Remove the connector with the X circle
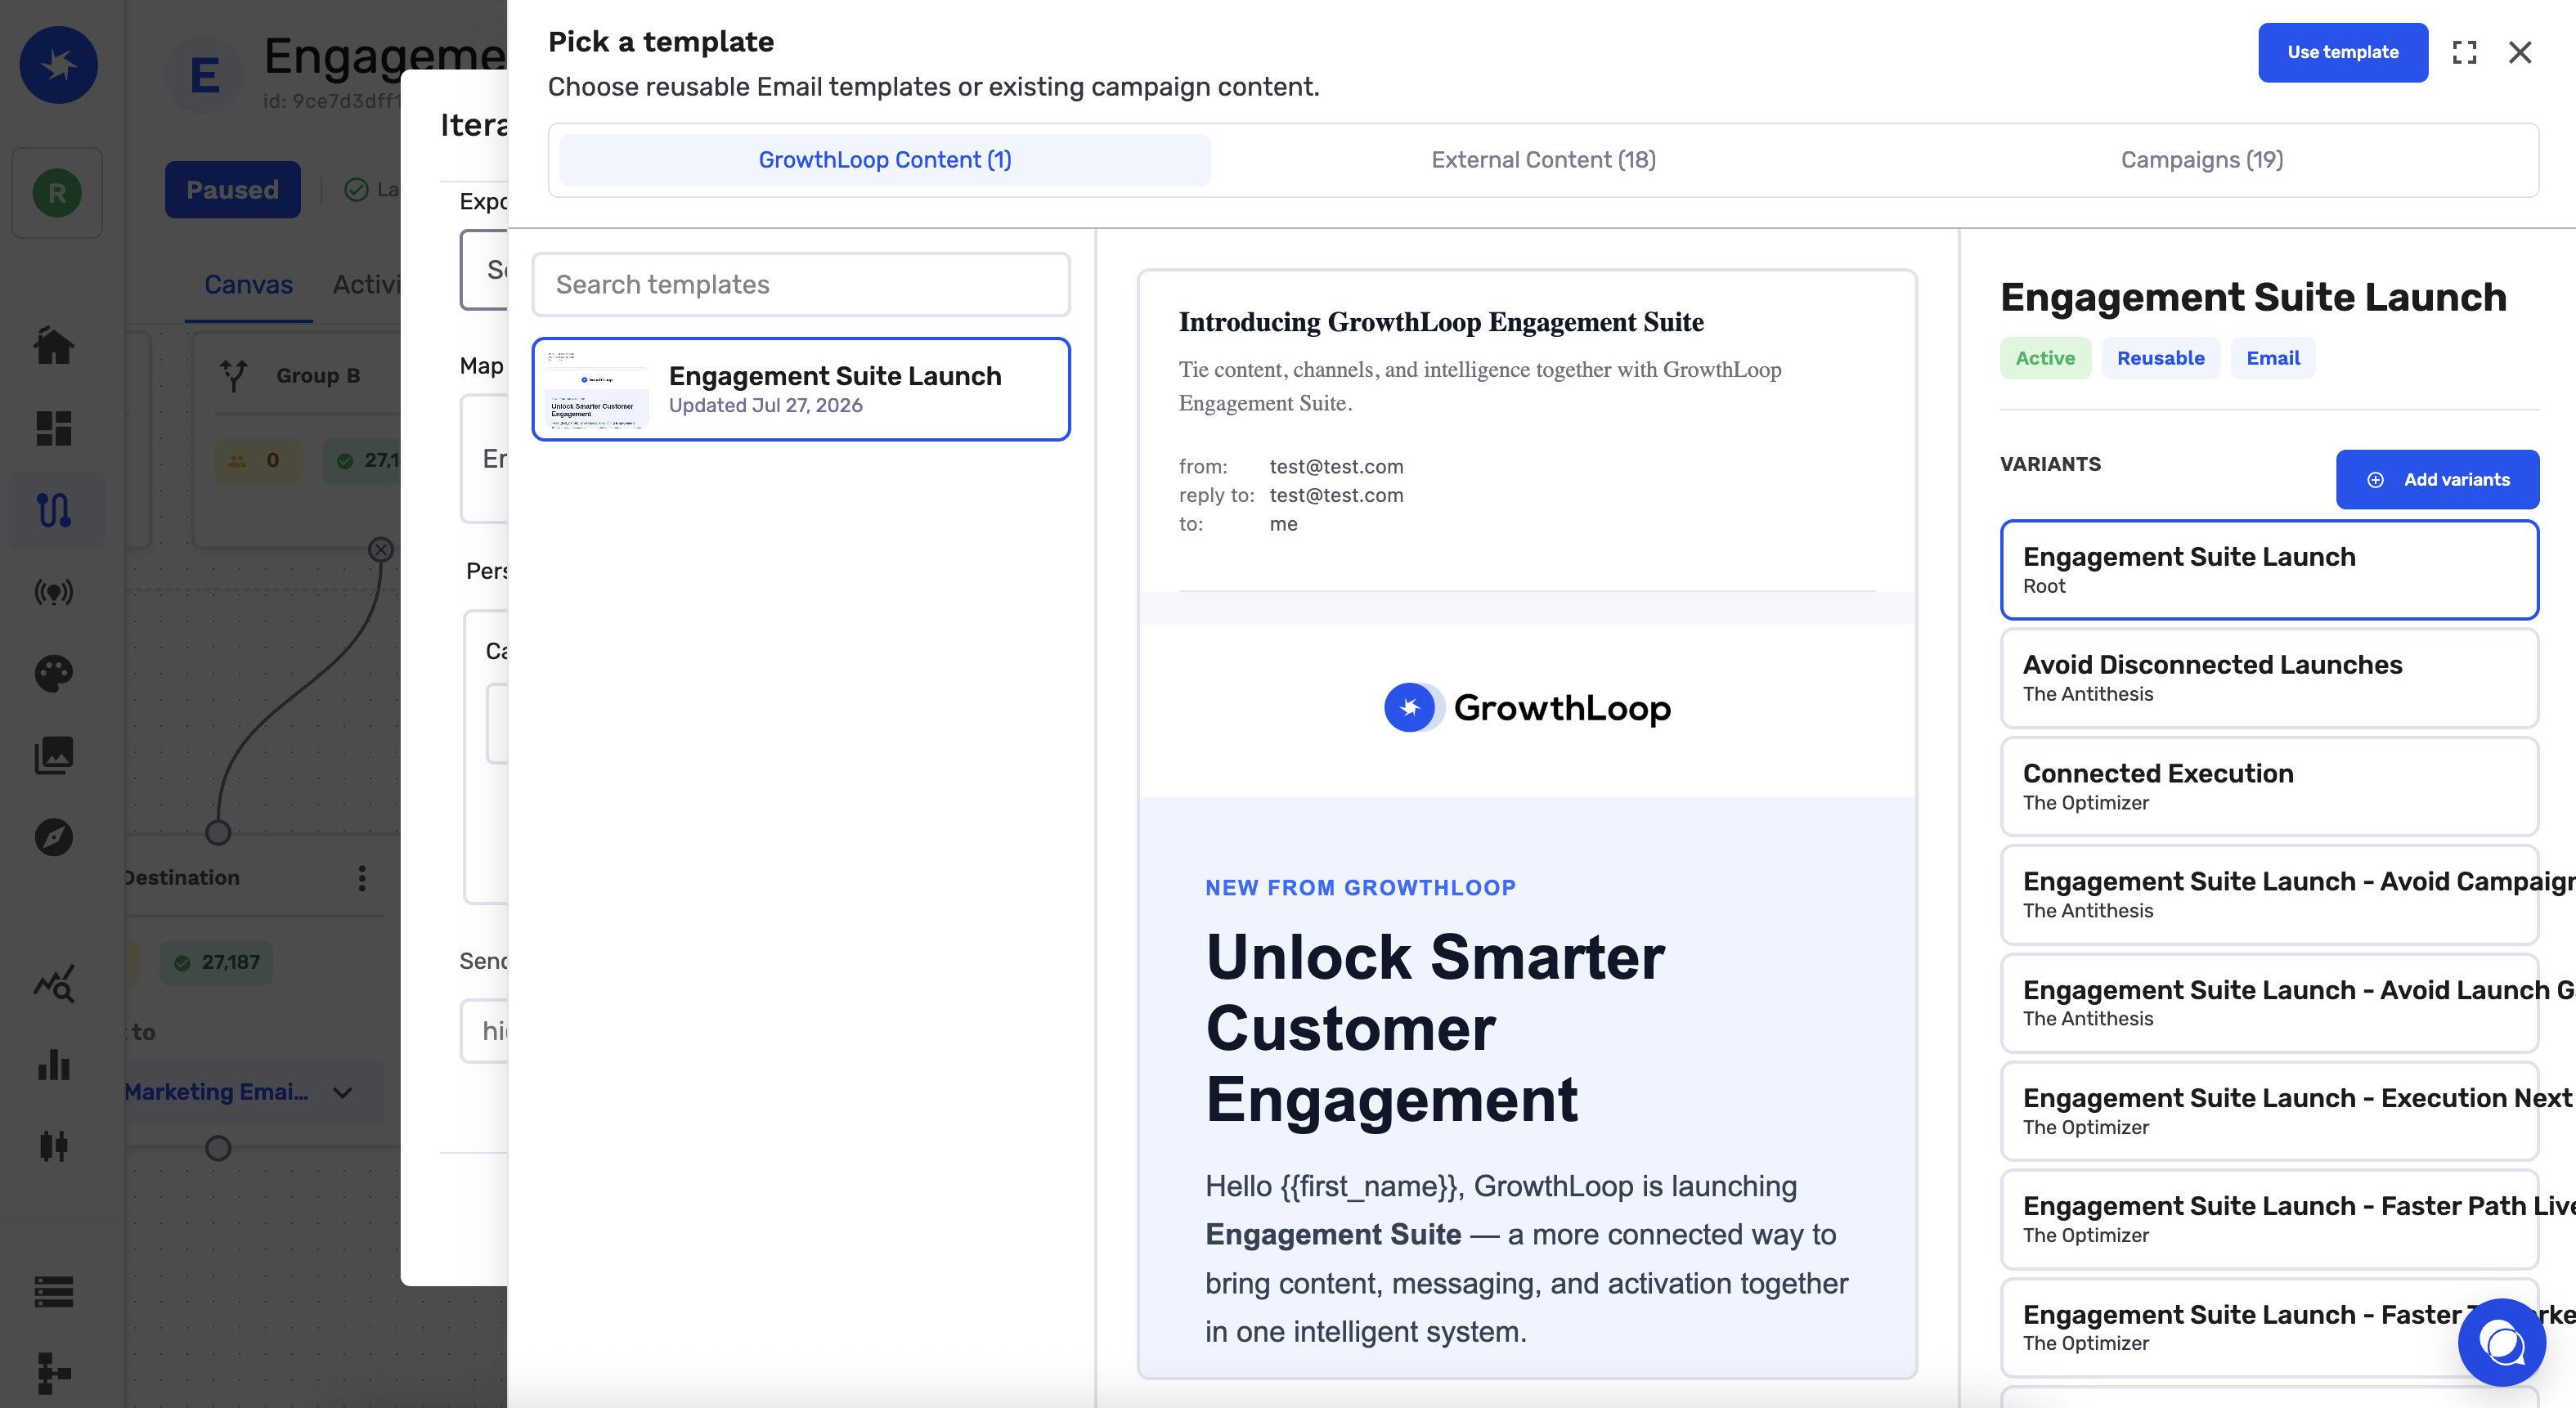Screen dimensions: 2576x1408 381,549
